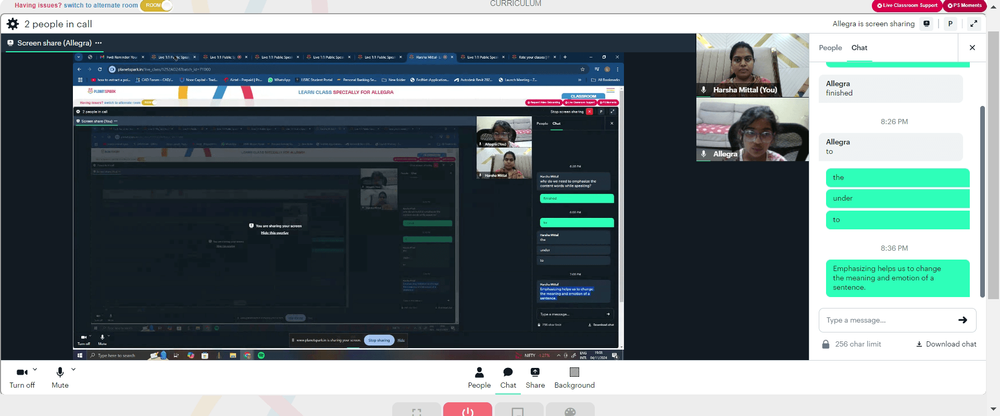Screen dimensions: 1000x416
Task: Click the '8:26 PM' timestamp
Action: pyautogui.click(x=894, y=121)
